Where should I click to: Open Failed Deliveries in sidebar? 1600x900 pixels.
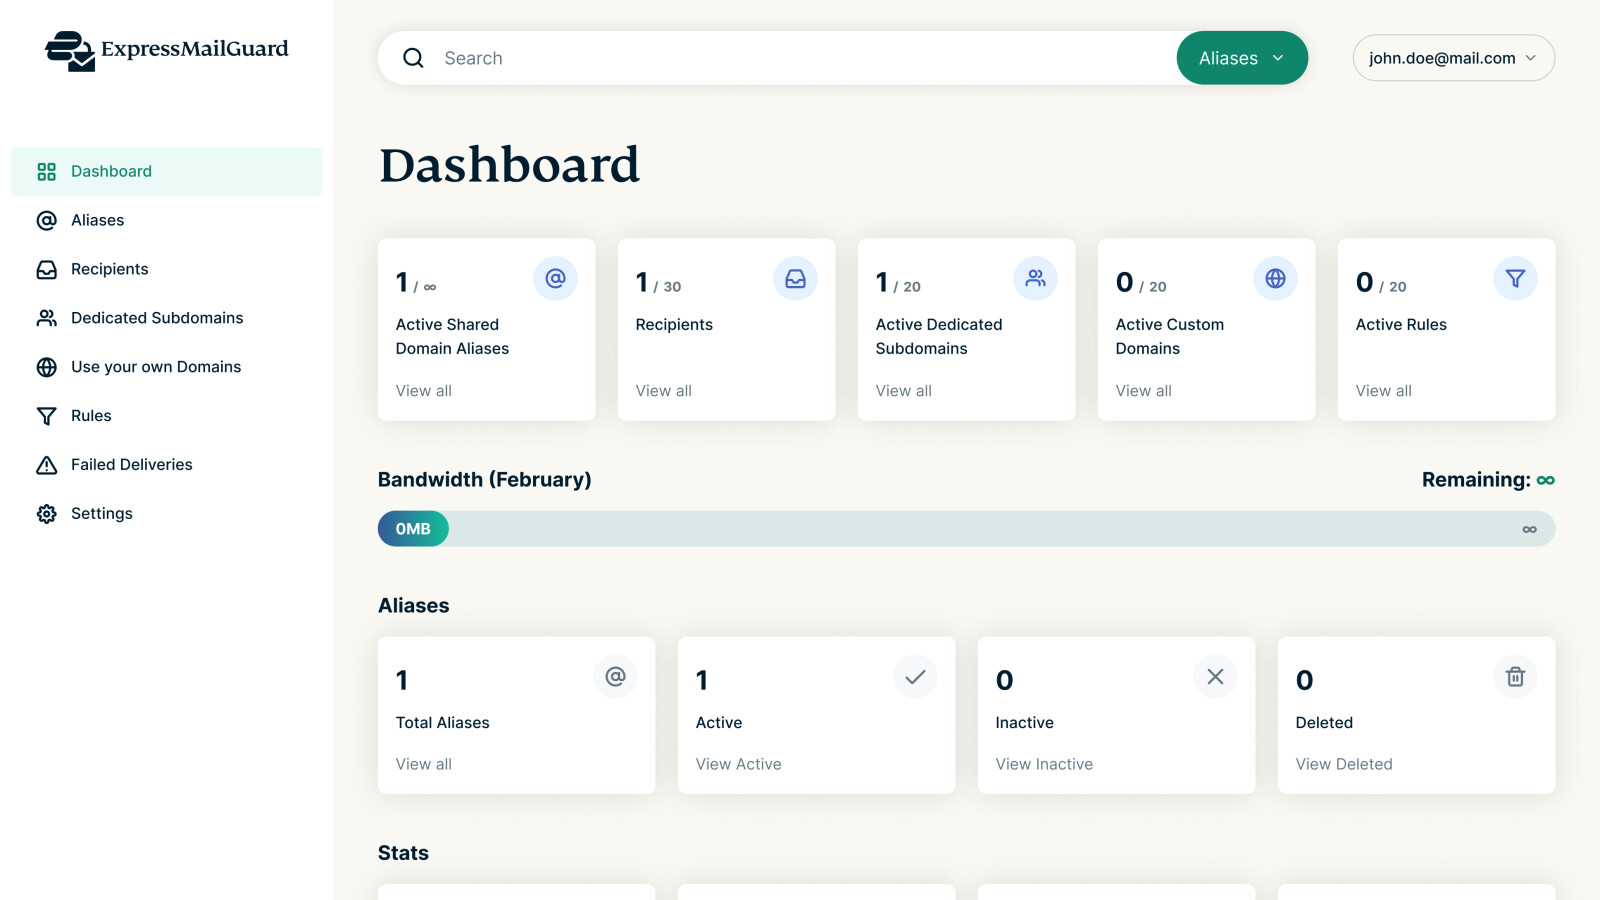tap(131, 465)
